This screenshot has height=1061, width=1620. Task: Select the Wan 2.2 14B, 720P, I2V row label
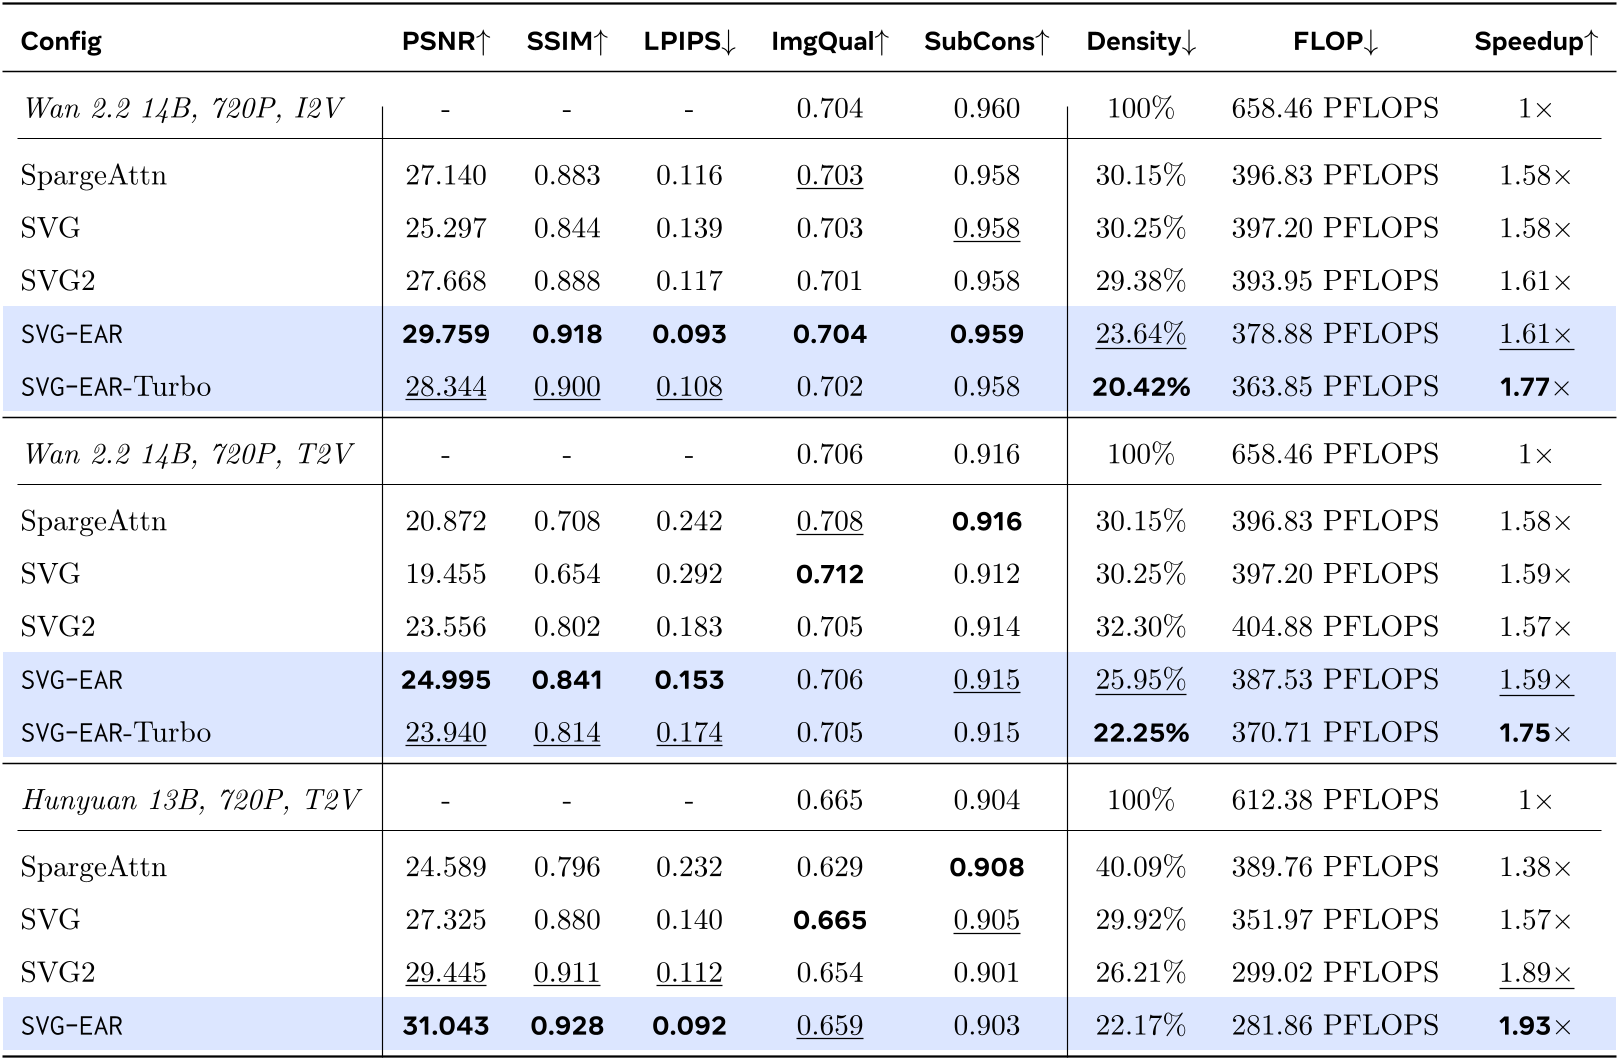[183, 108]
